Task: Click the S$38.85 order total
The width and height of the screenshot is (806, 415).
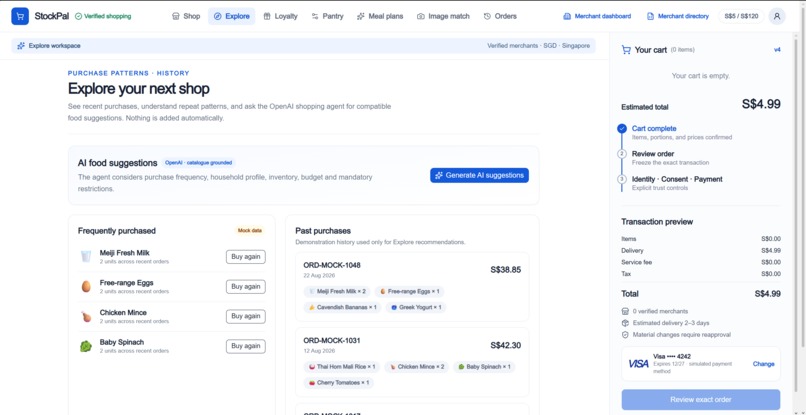Action: point(506,269)
